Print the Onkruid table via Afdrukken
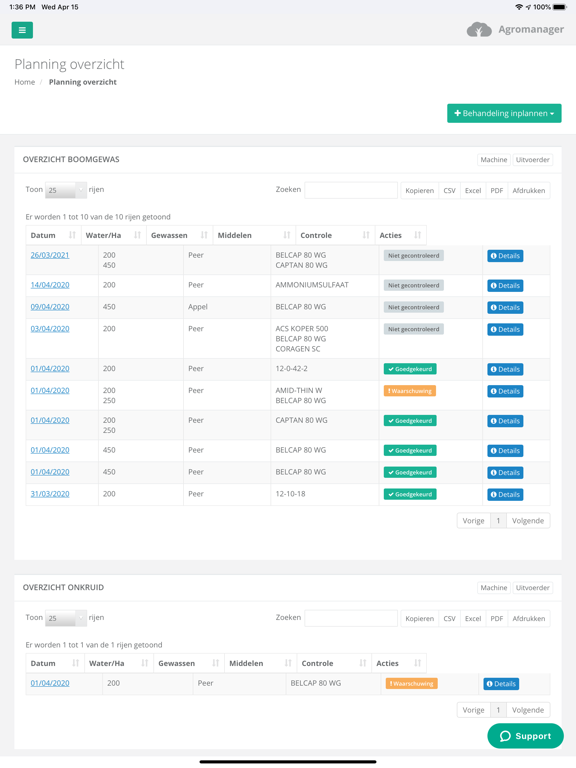Viewport: 576px width, 768px height. pyautogui.click(x=528, y=619)
